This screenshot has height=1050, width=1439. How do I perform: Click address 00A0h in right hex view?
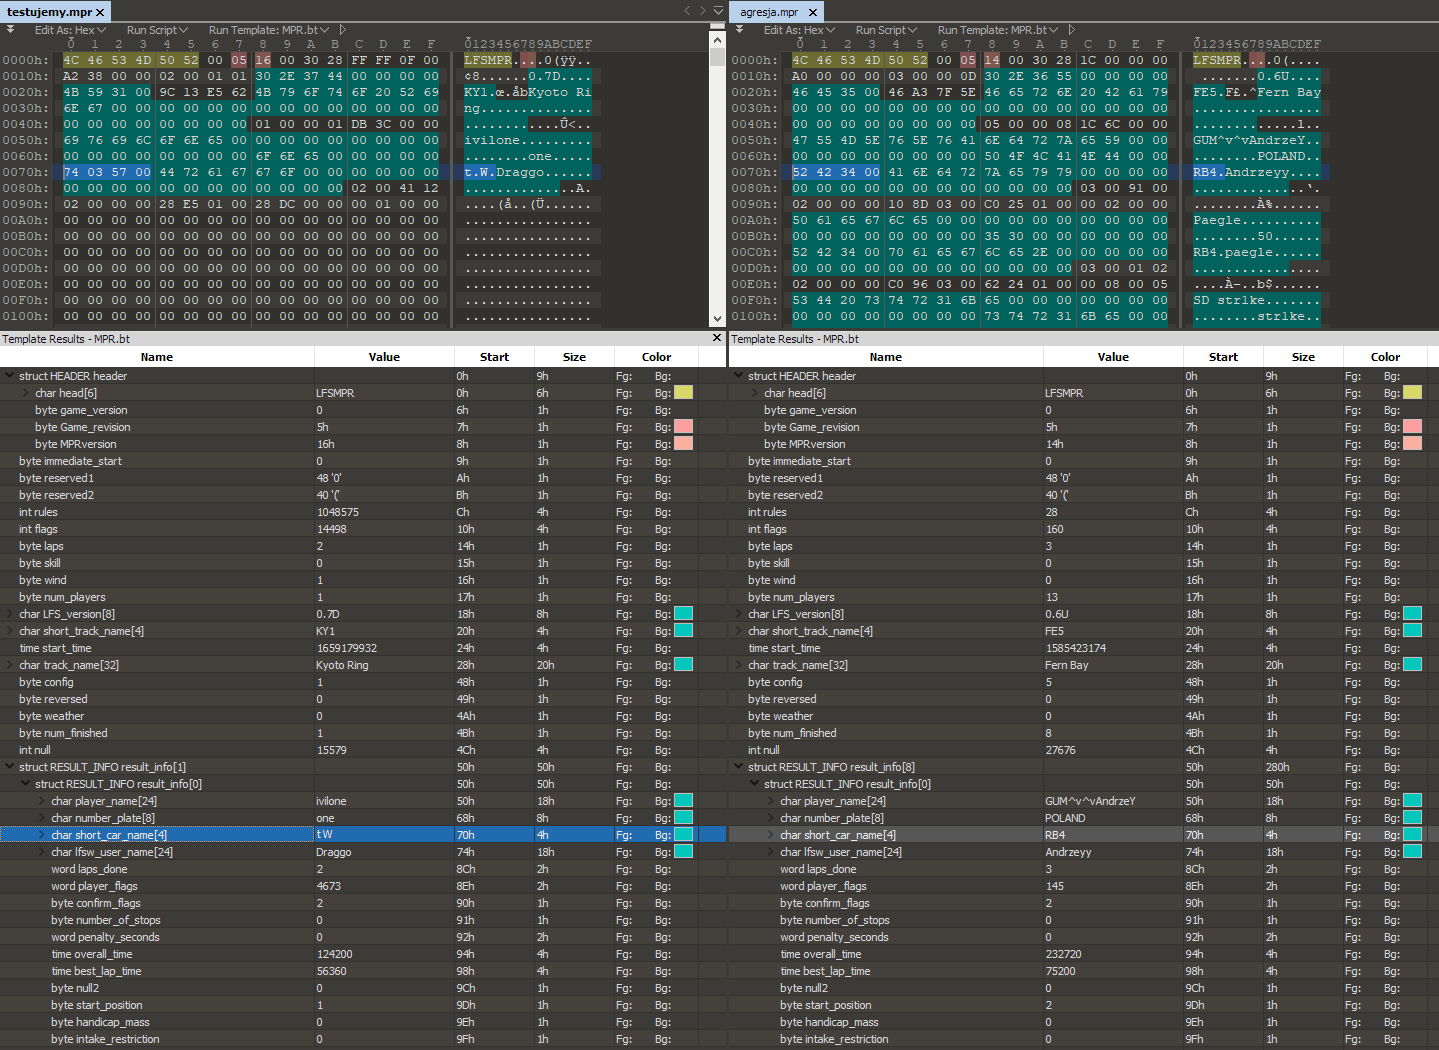click(754, 220)
